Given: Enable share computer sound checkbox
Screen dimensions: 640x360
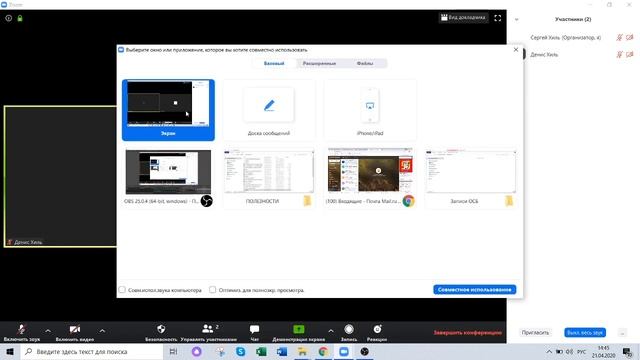Looking at the screenshot, I should [122, 289].
